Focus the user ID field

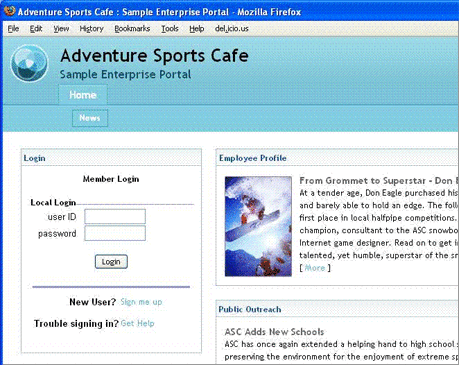point(115,217)
